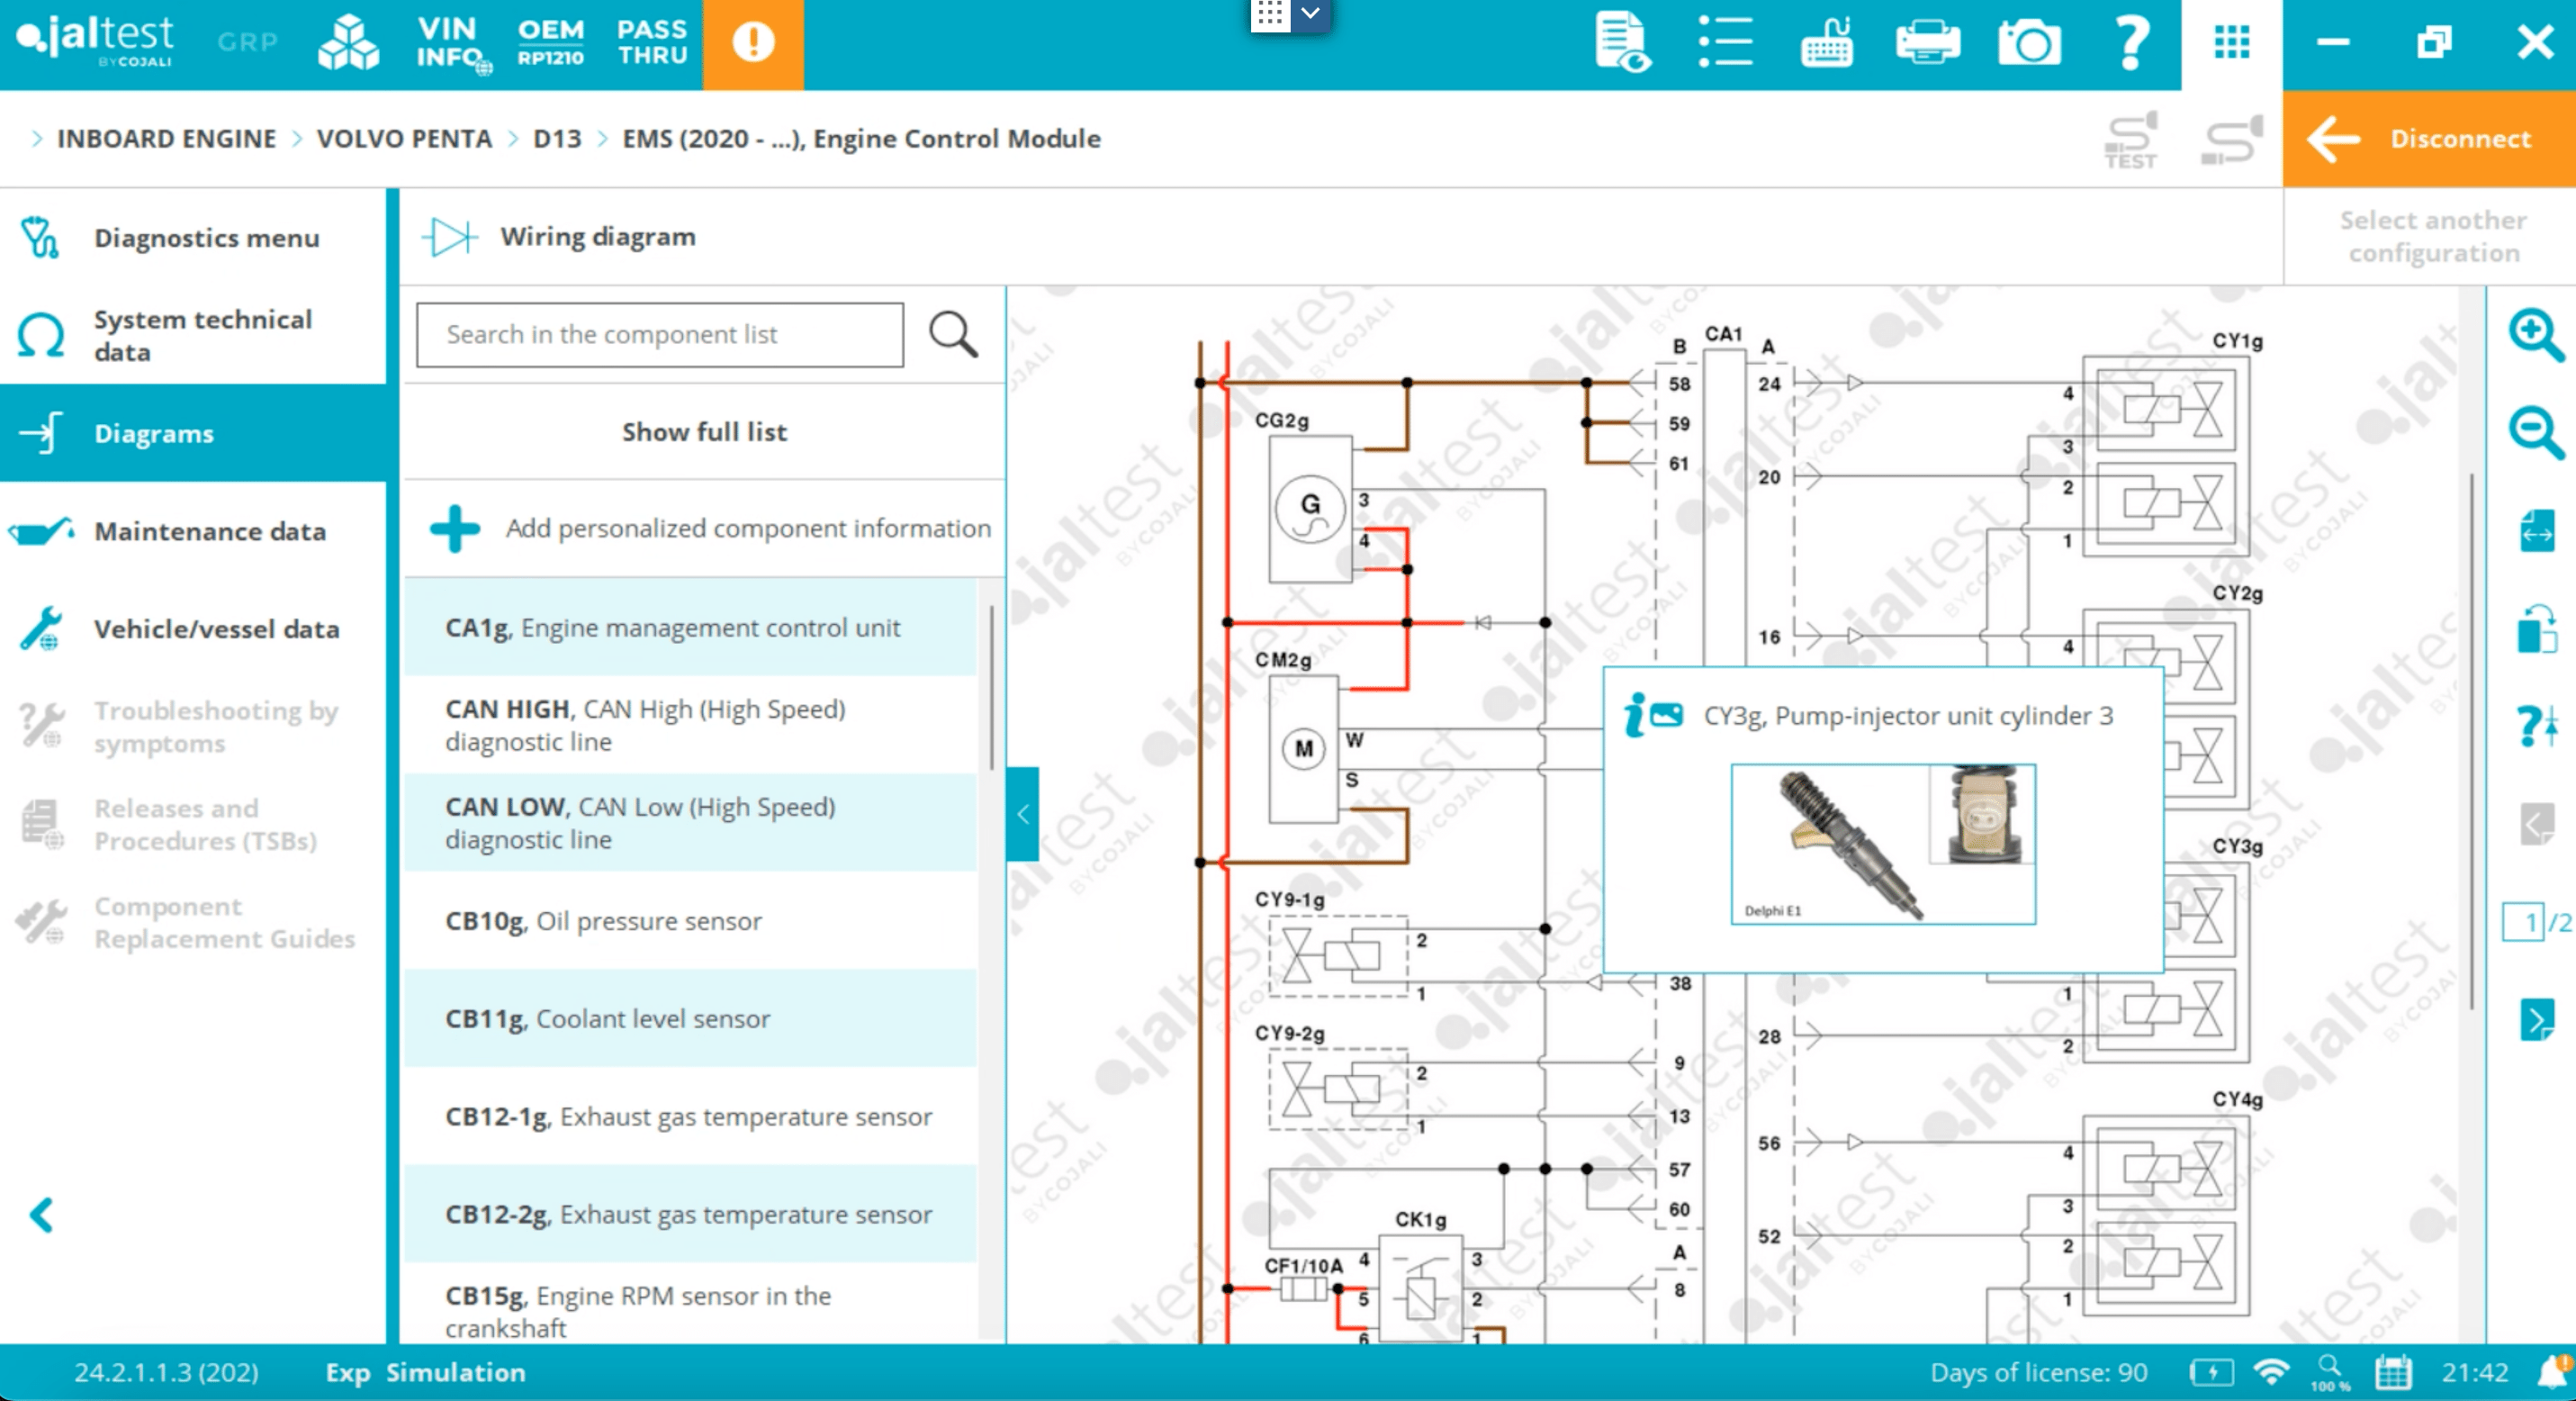Image resolution: width=2576 pixels, height=1401 pixels.
Task: Select CB10g Oil pressure sensor entry
Action: [x=690, y=920]
